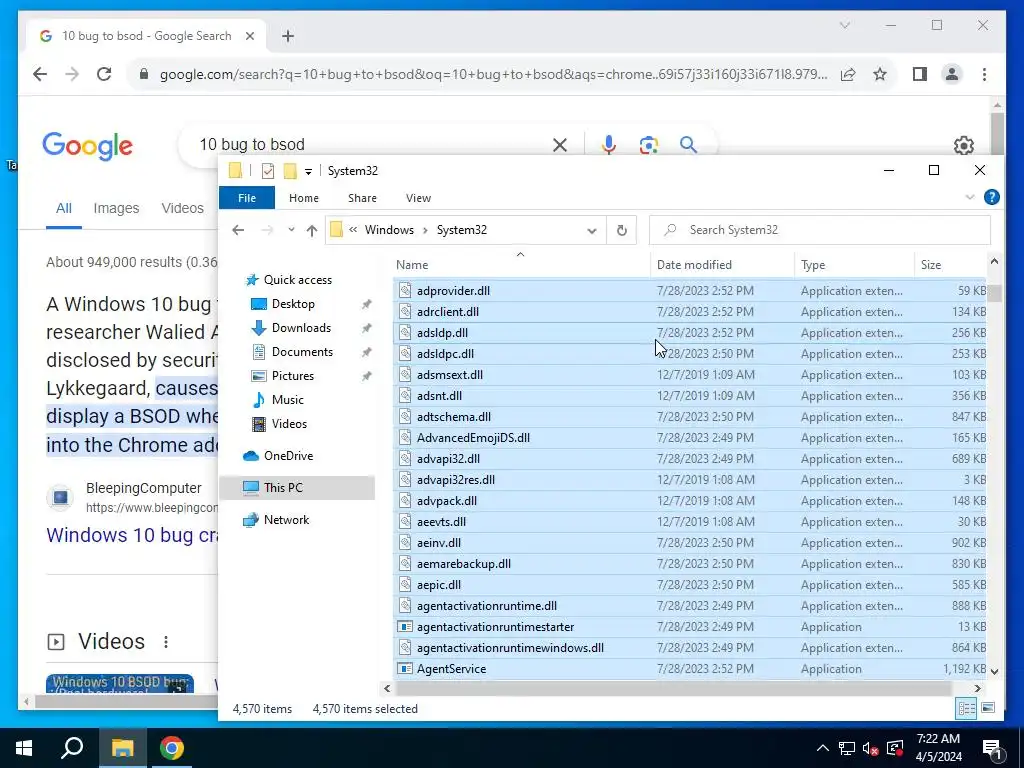
Task: Select Downloads in navigation pane
Action: (x=301, y=328)
